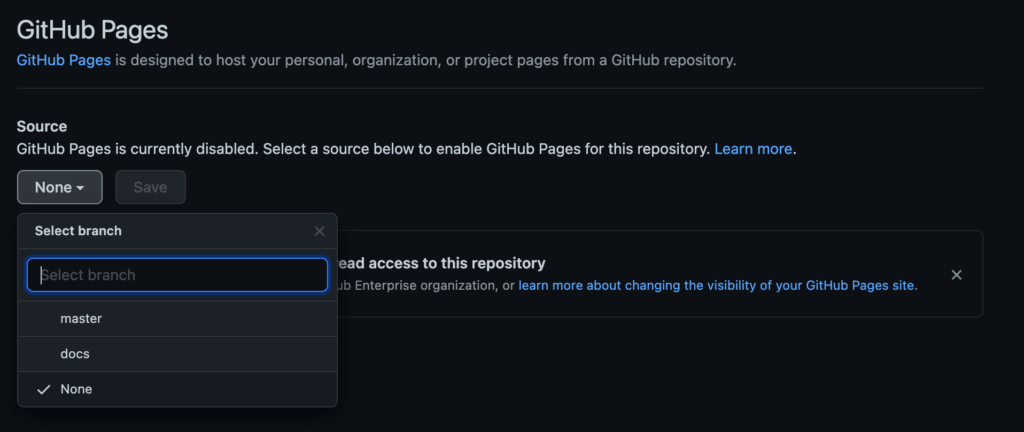Dismiss the repository access banner
Viewport: 1024px width, 432px height.
[x=956, y=275]
